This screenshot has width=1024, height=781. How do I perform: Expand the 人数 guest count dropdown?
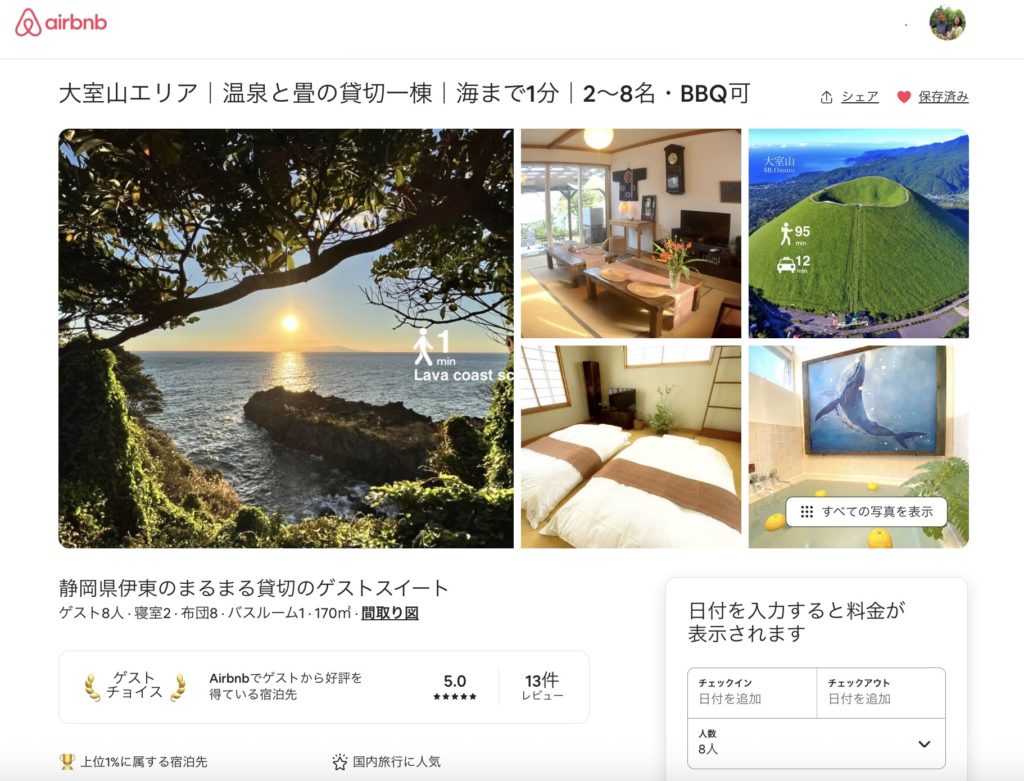[x=816, y=744]
